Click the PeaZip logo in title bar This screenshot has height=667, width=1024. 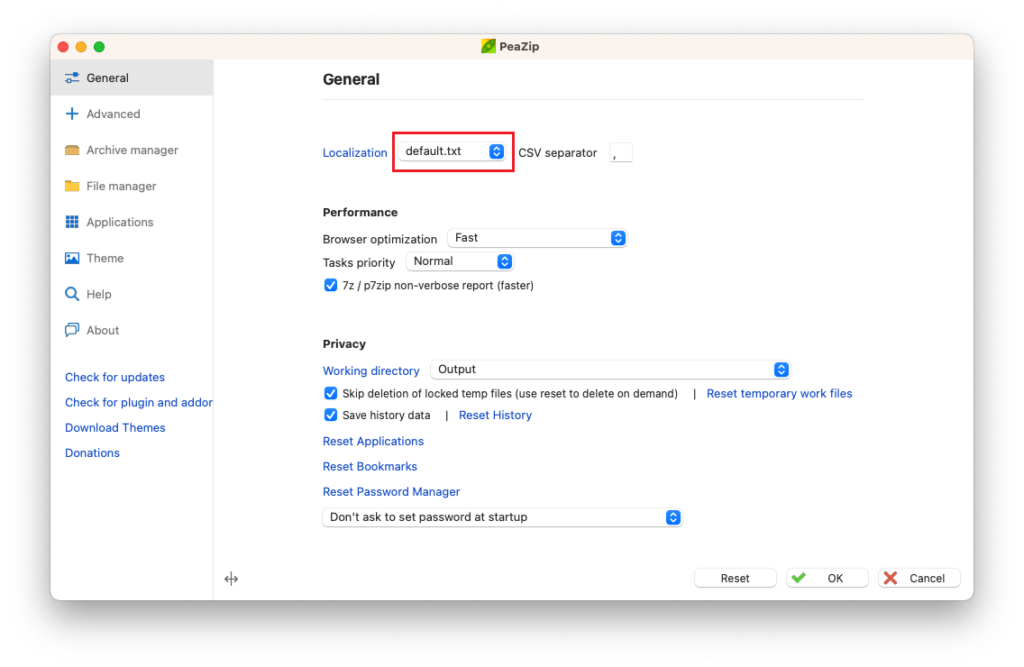(488, 46)
